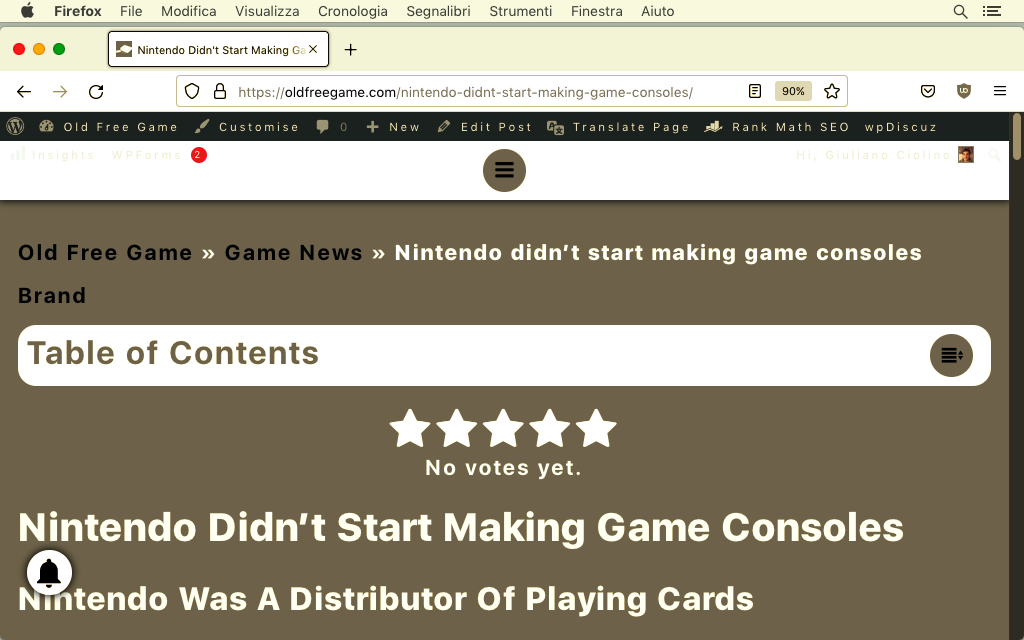Open the Rank Math SEO menu
This screenshot has width=1024, height=640.
(x=777, y=127)
